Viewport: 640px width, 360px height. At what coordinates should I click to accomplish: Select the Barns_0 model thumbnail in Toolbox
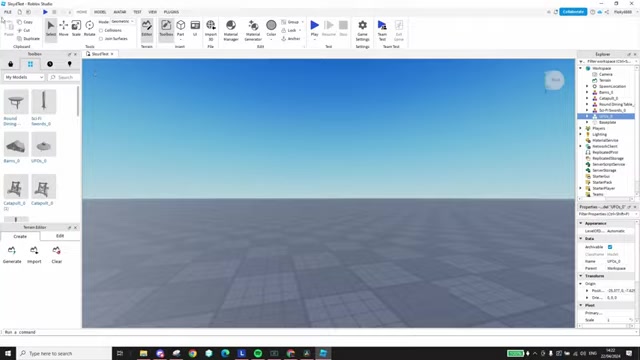[x=16, y=144]
